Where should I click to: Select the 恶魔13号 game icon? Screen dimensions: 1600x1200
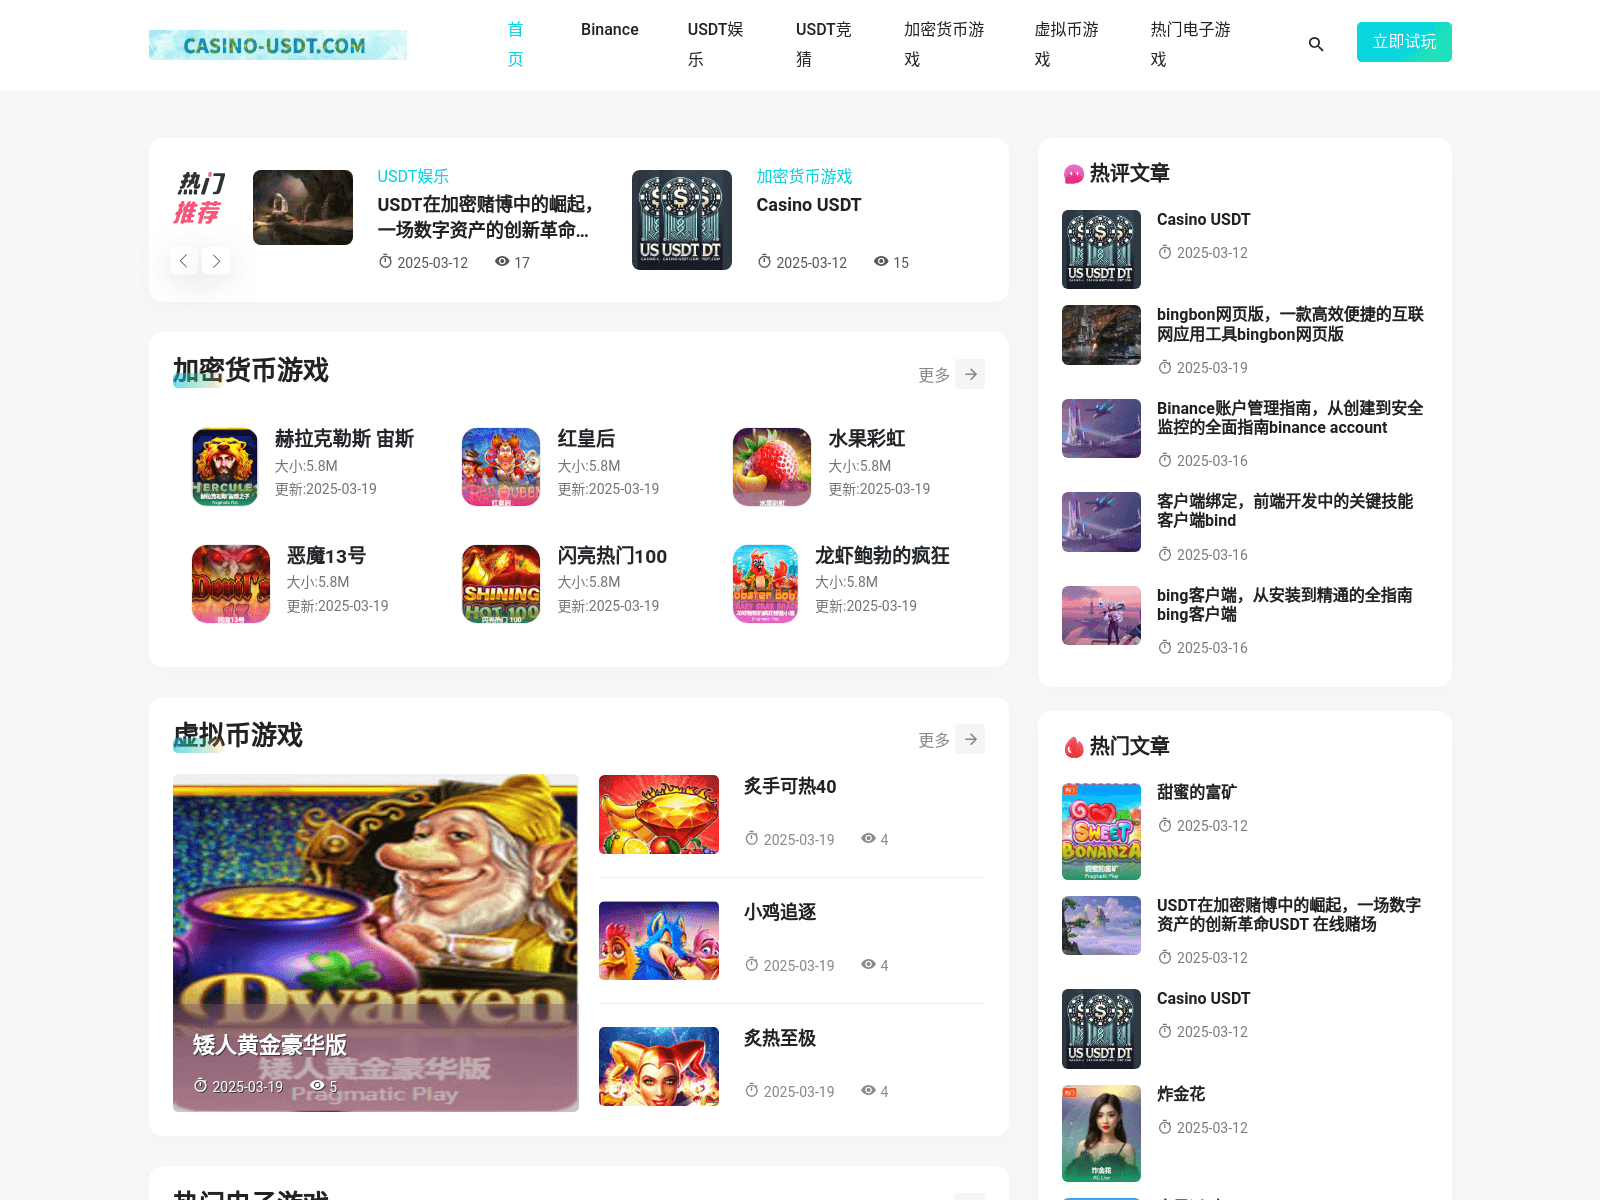pyautogui.click(x=230, y=583)
